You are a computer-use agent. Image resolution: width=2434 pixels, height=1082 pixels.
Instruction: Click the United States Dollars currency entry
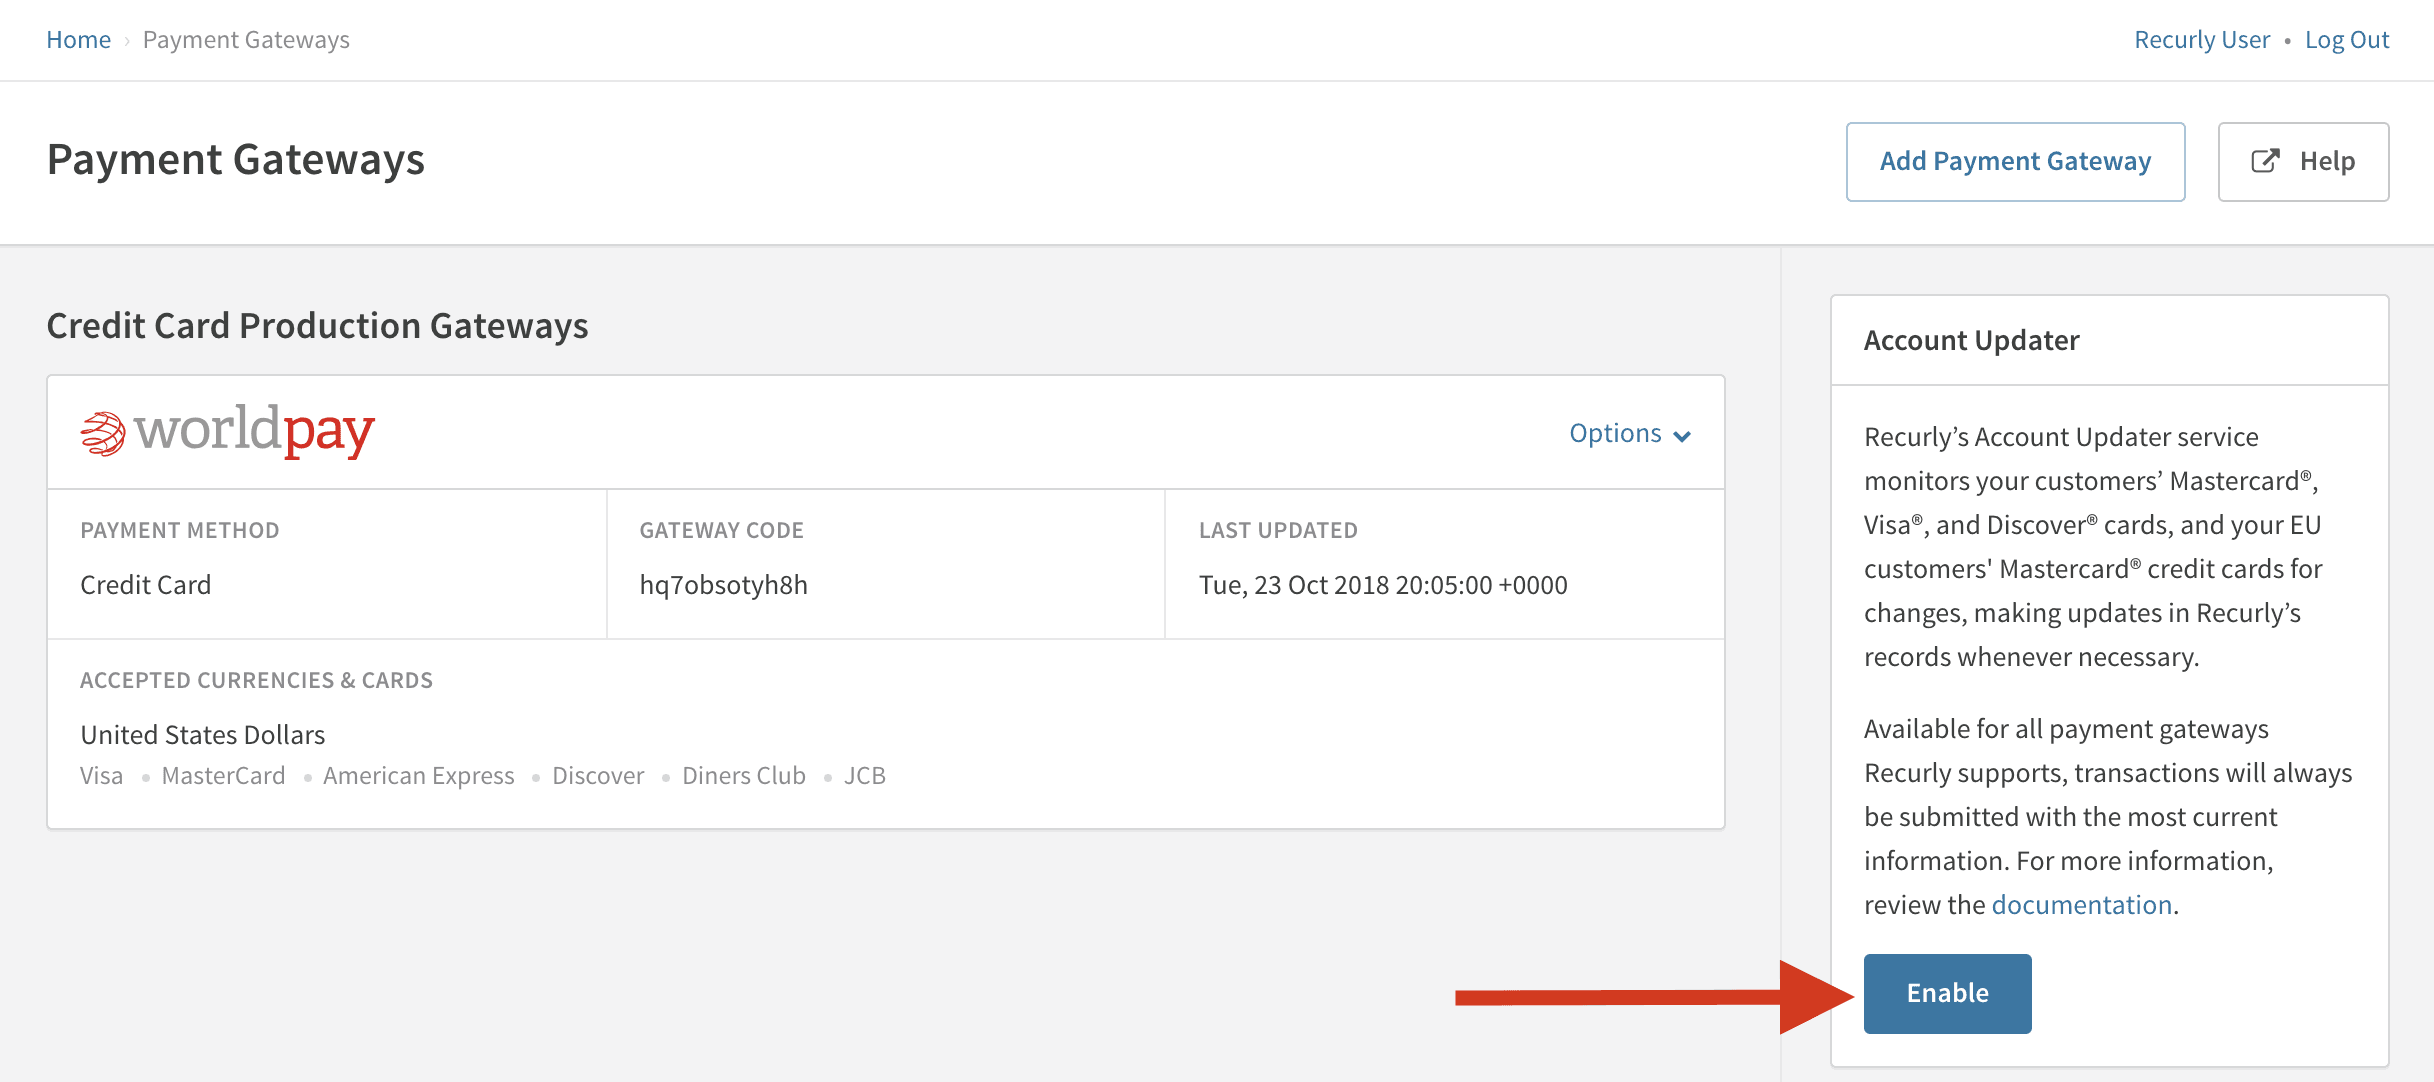coord(202,733)
